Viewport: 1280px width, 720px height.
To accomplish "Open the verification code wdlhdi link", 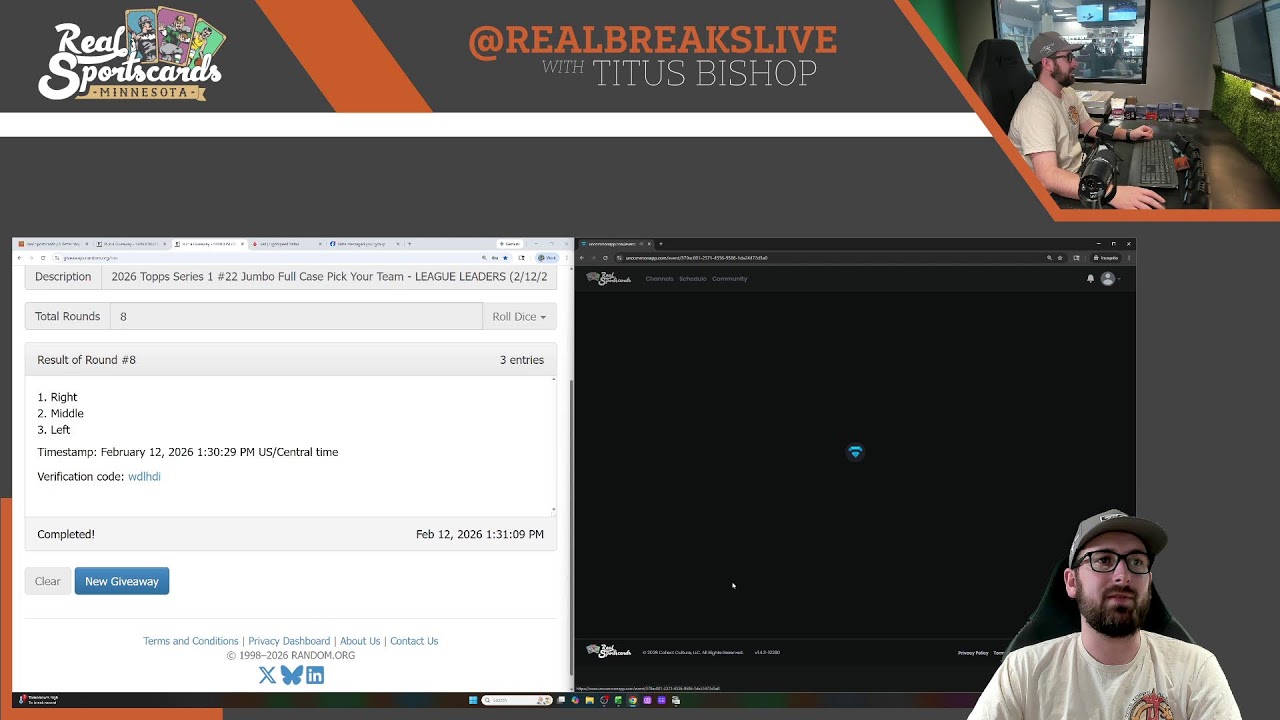I will click(x=144, y=477).
